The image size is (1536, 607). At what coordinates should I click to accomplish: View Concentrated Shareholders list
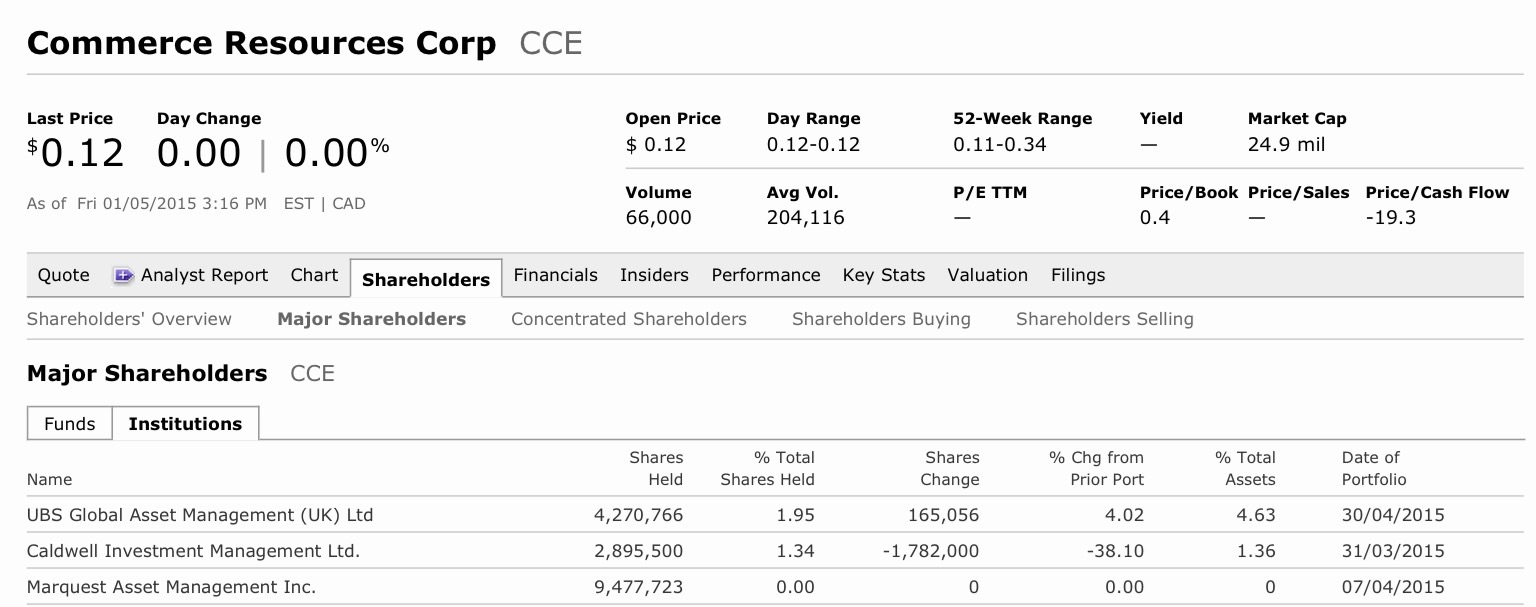[x=629, y=319]
